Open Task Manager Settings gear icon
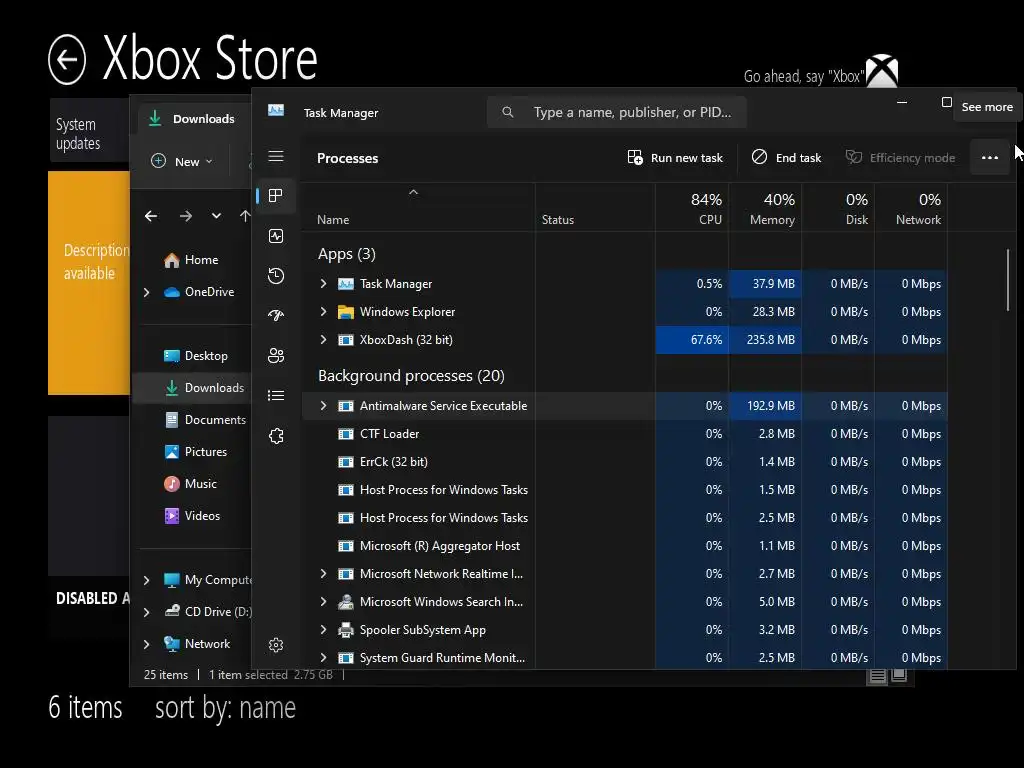The height and width of the screenshot is (768, 1024). [276, 645]
